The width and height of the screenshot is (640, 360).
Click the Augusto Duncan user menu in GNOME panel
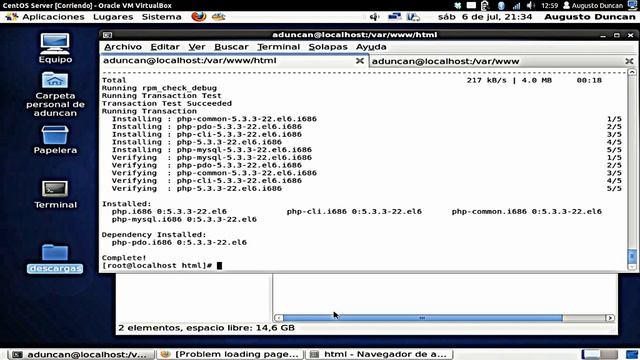click(x=590, y=17)
